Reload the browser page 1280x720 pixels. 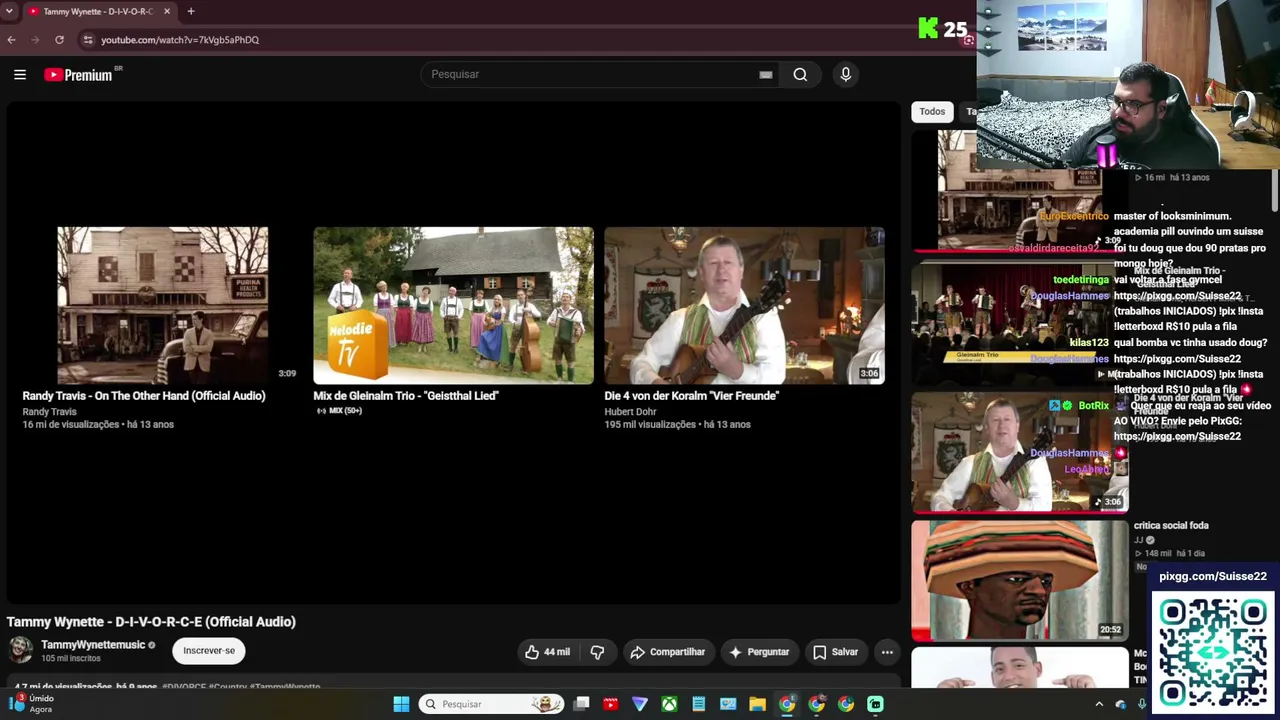click(x=59, y=40)
